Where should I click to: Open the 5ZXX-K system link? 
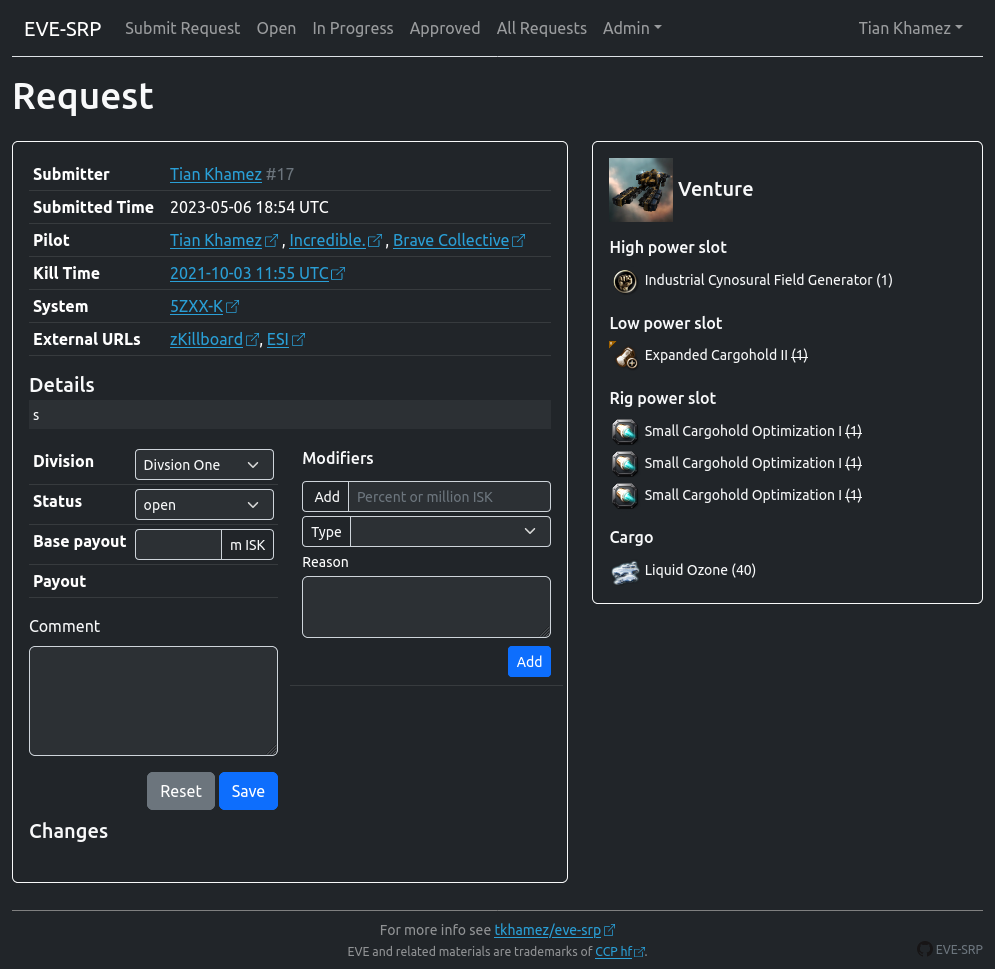tap(197, 307)
